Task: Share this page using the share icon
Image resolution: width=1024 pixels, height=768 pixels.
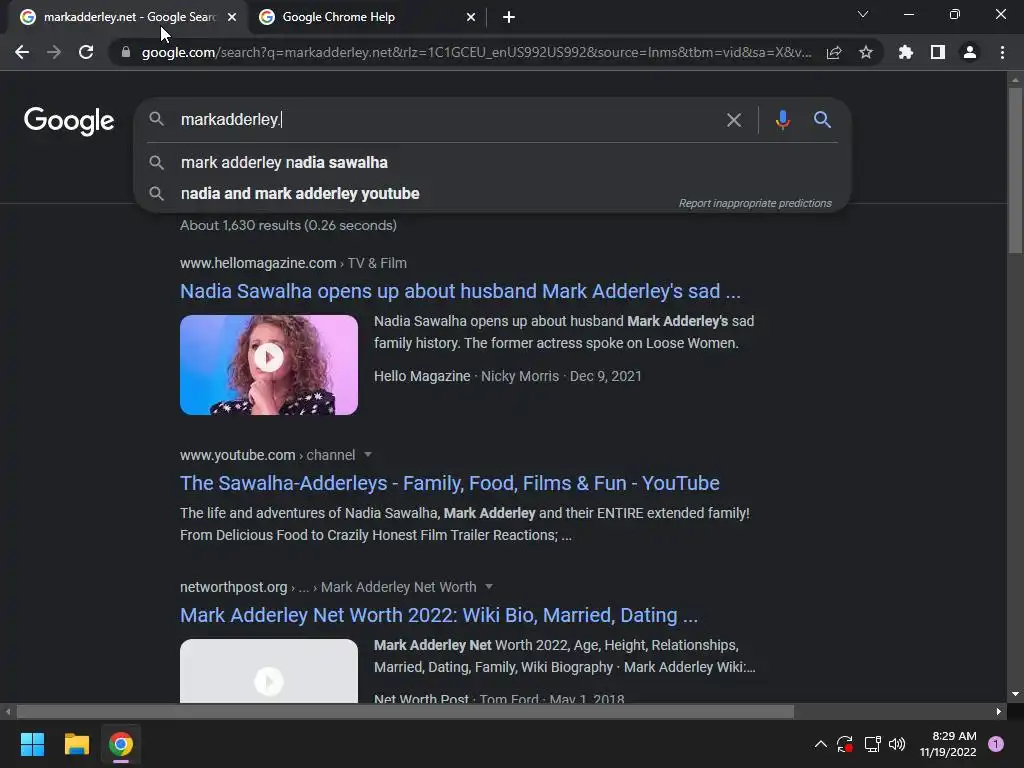Action: pos(834,52)
